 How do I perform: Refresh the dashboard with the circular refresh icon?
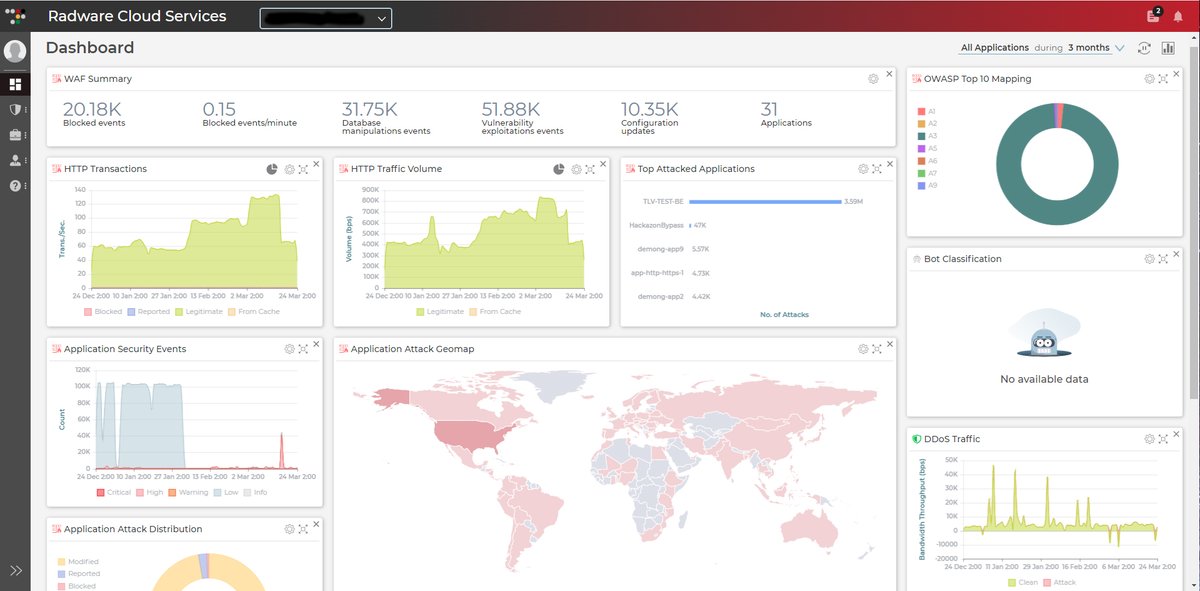[1144, 48]
